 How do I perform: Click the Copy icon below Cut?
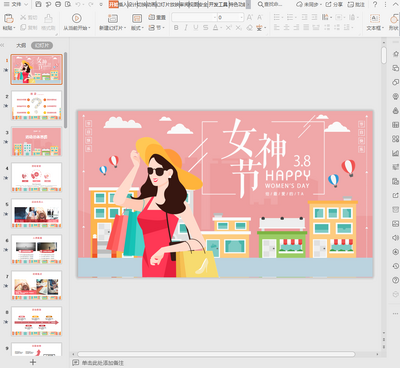click(23, 28)
